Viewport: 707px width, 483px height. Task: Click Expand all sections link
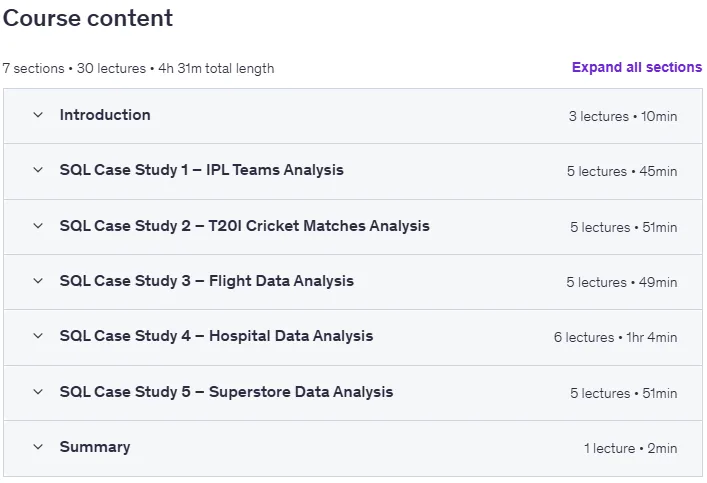click(637, 67)
